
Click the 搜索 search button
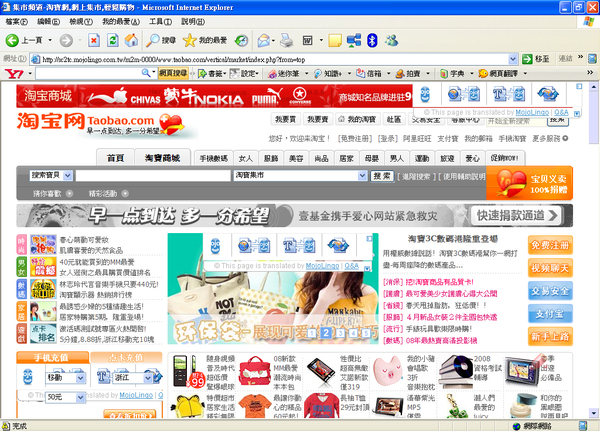(382, 176)
